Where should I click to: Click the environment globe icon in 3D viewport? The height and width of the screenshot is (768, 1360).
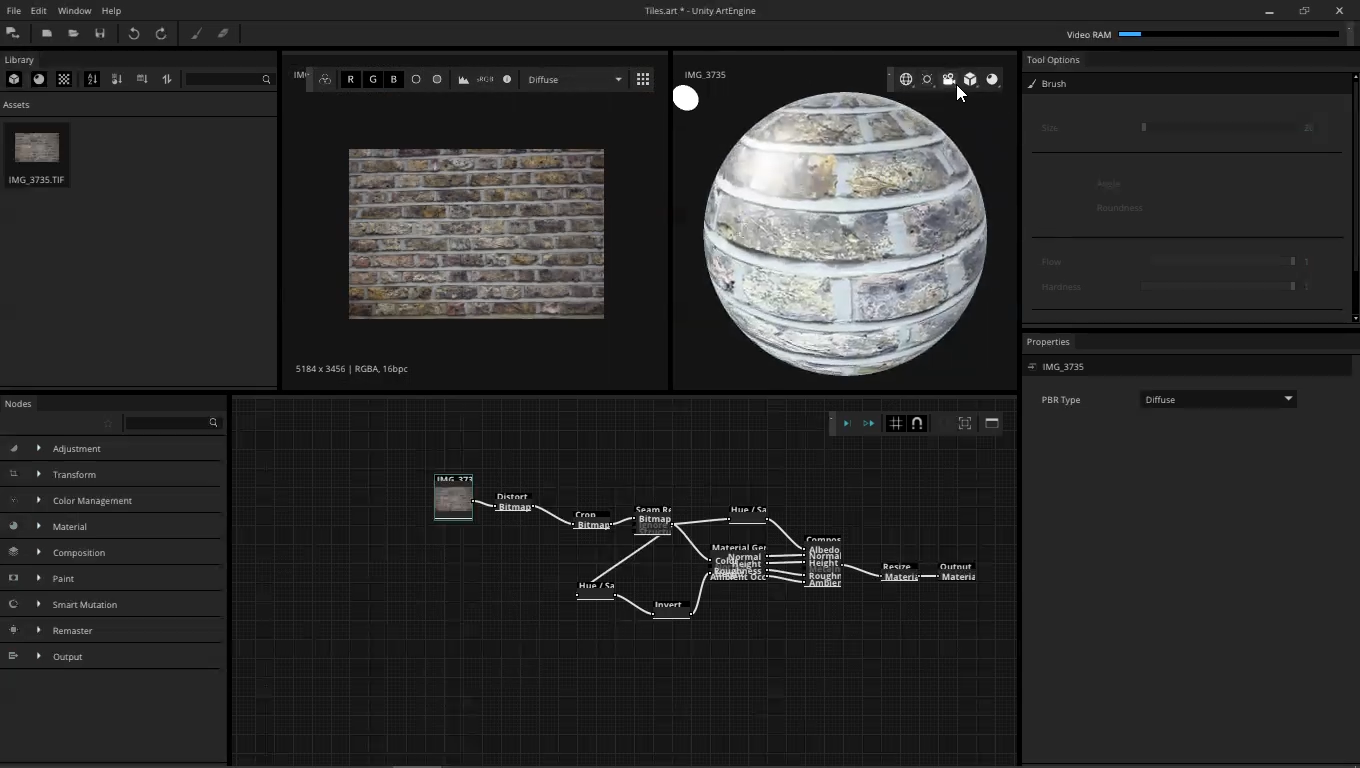(x=906, y=79)
